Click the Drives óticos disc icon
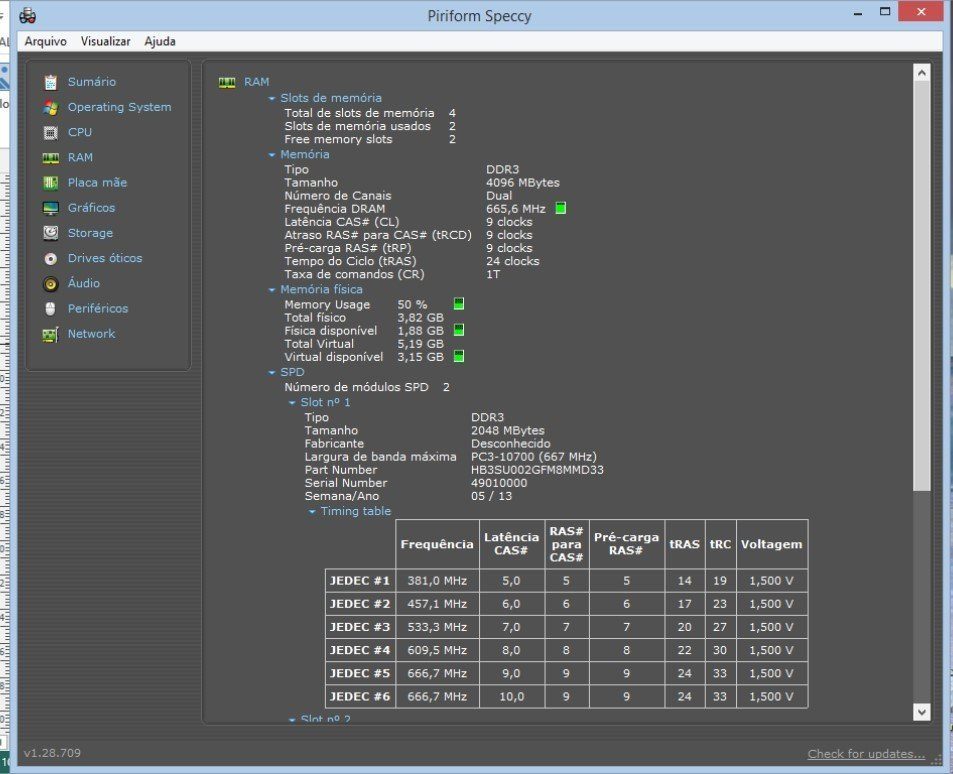Screen dimensions: 953x774 (x=51, y=259)
